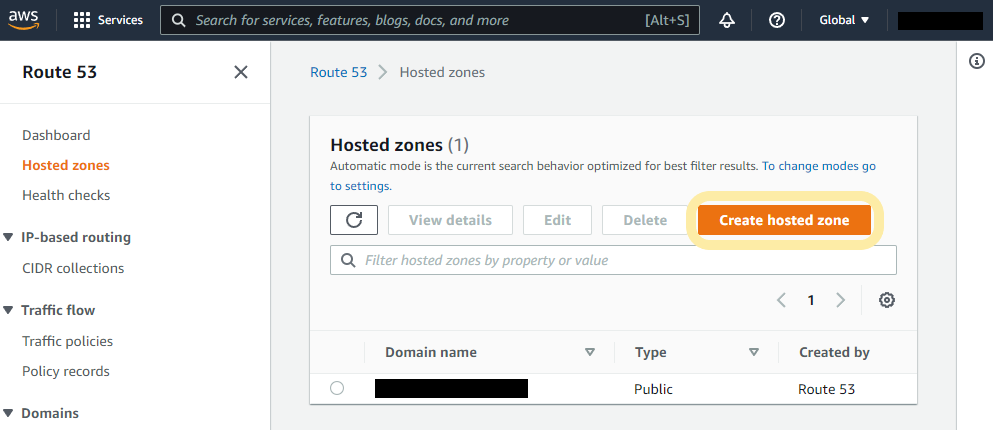Open Health checks in the sidebar
This screenshot has width=993, height=430.
point(66,195)
